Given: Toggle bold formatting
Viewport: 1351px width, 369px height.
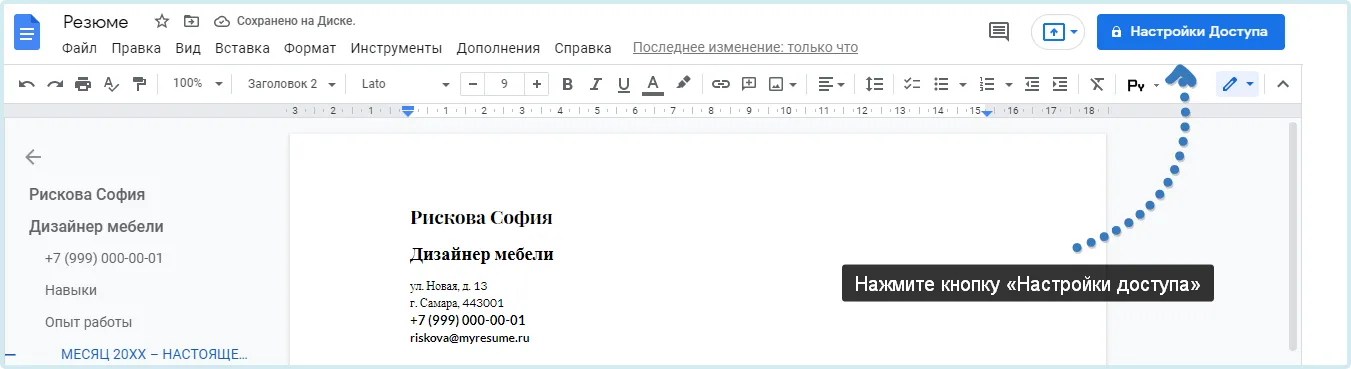Looking at the screenshot, I should [x=567, y=84].
